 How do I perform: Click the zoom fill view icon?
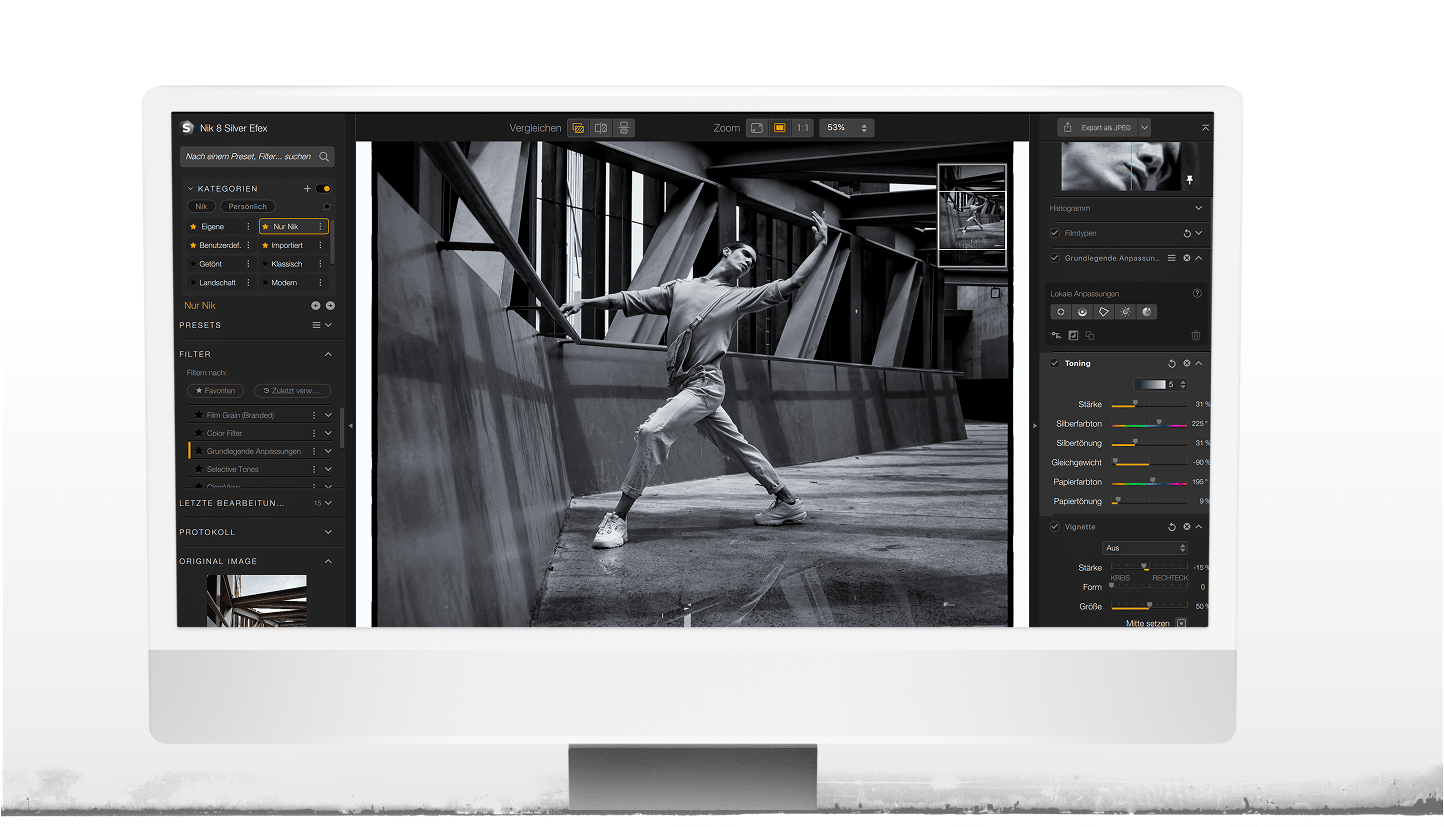[x=780, y=128]
